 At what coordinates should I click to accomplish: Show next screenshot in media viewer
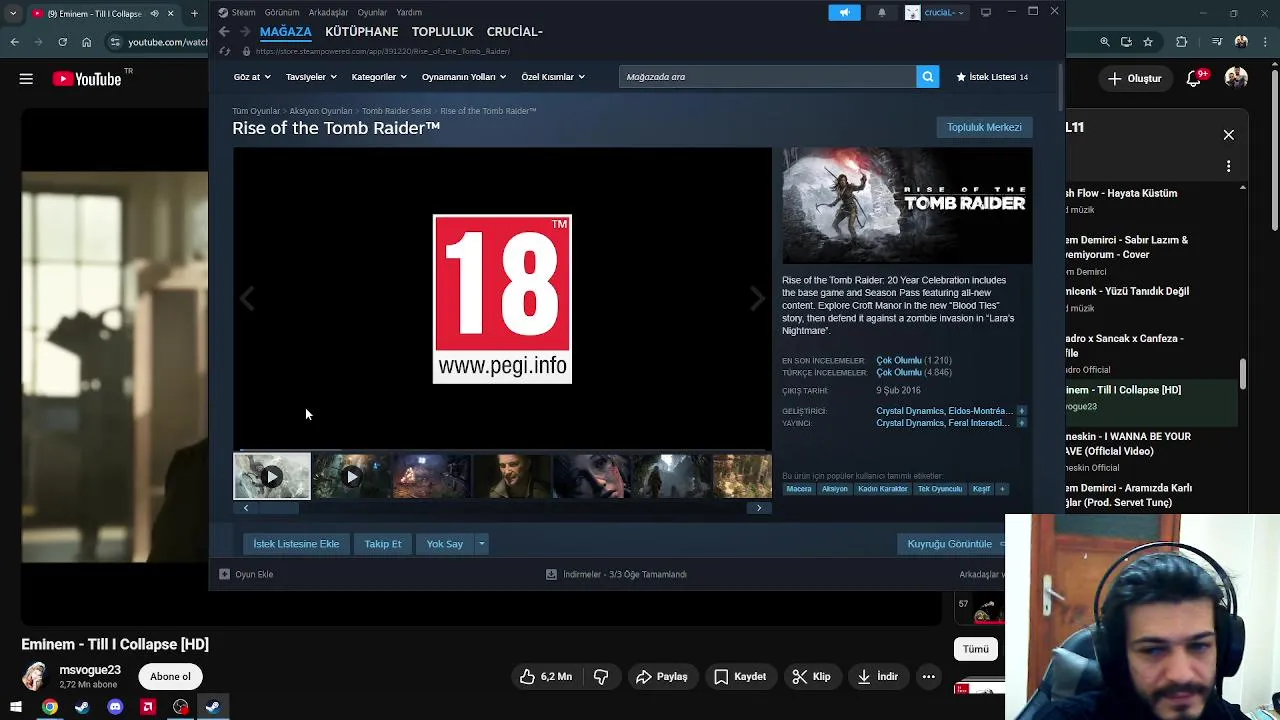pyautogui.click(x=757, y=298)
